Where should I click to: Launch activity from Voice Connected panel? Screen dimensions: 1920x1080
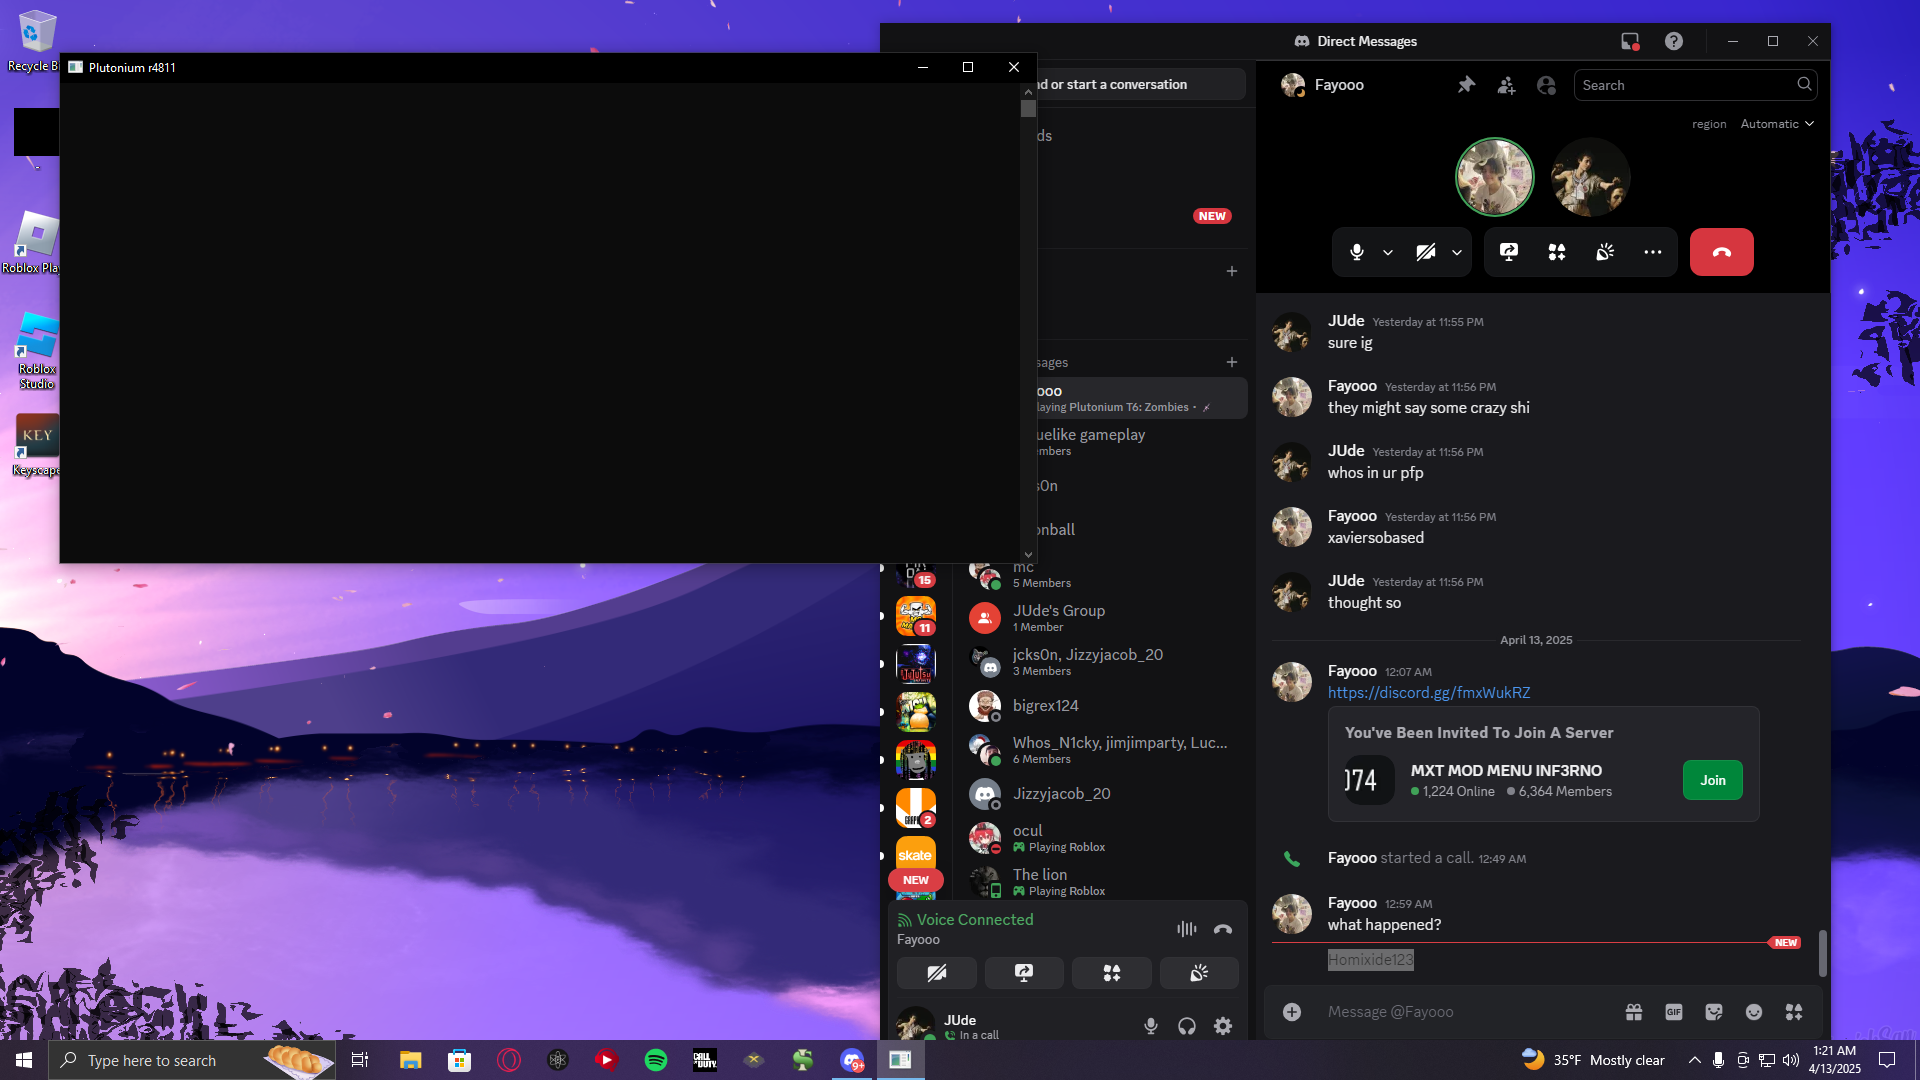pos(1111,973)
